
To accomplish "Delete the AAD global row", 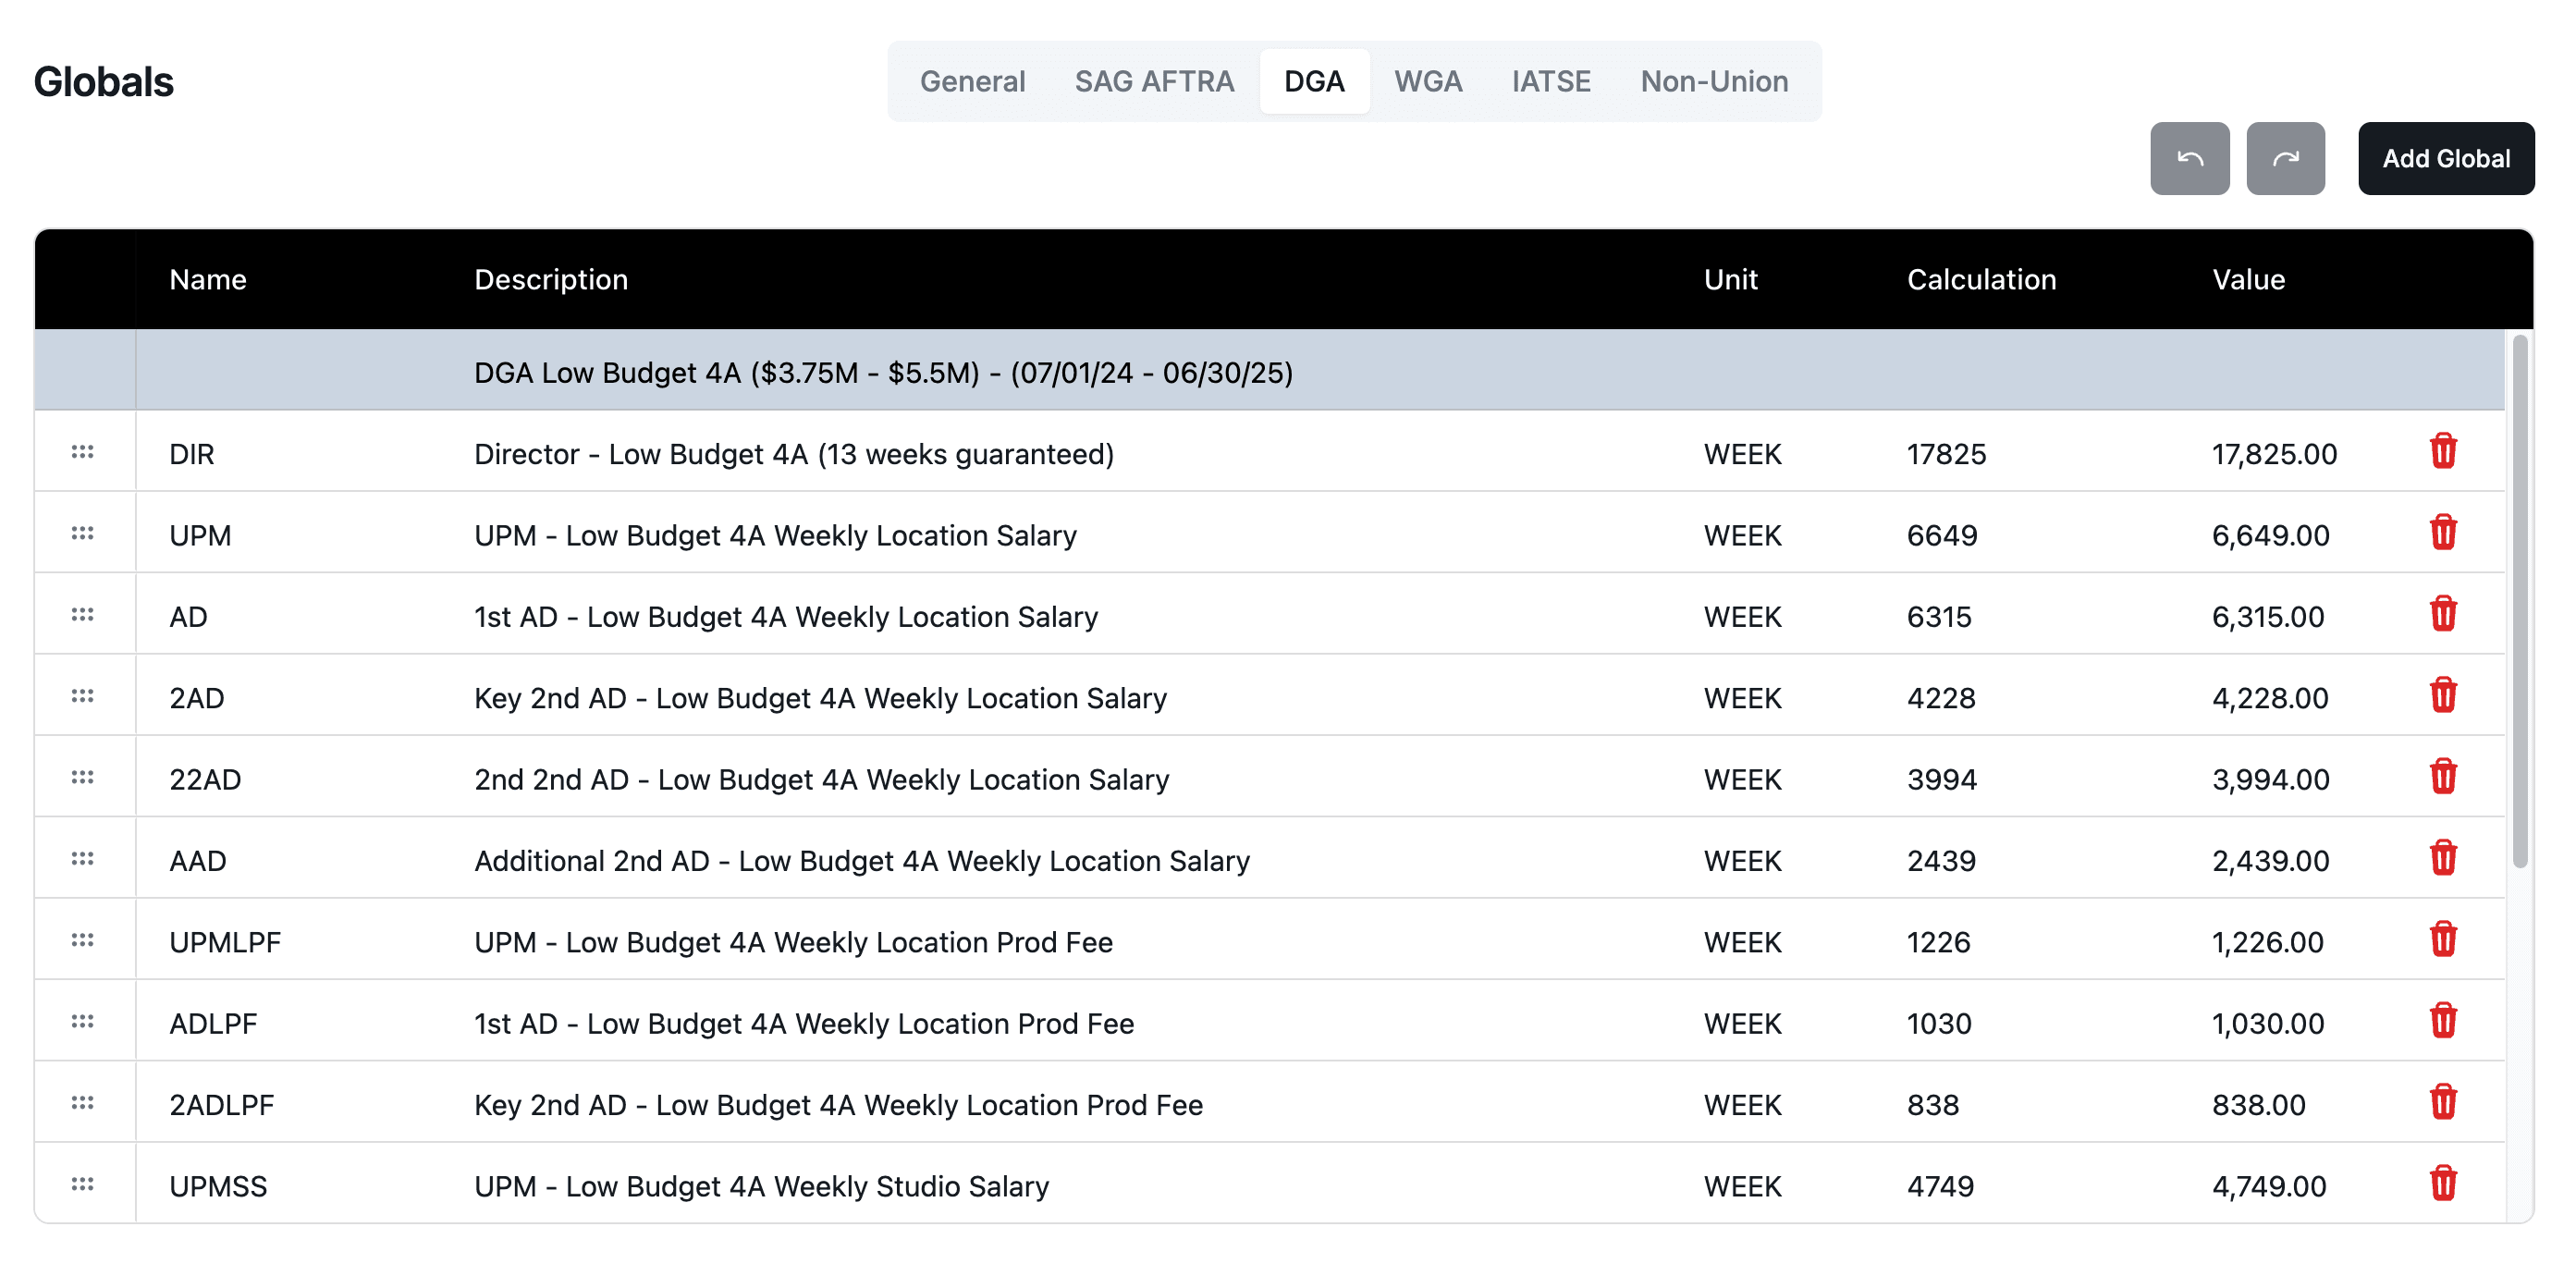I will (2444, 859).
